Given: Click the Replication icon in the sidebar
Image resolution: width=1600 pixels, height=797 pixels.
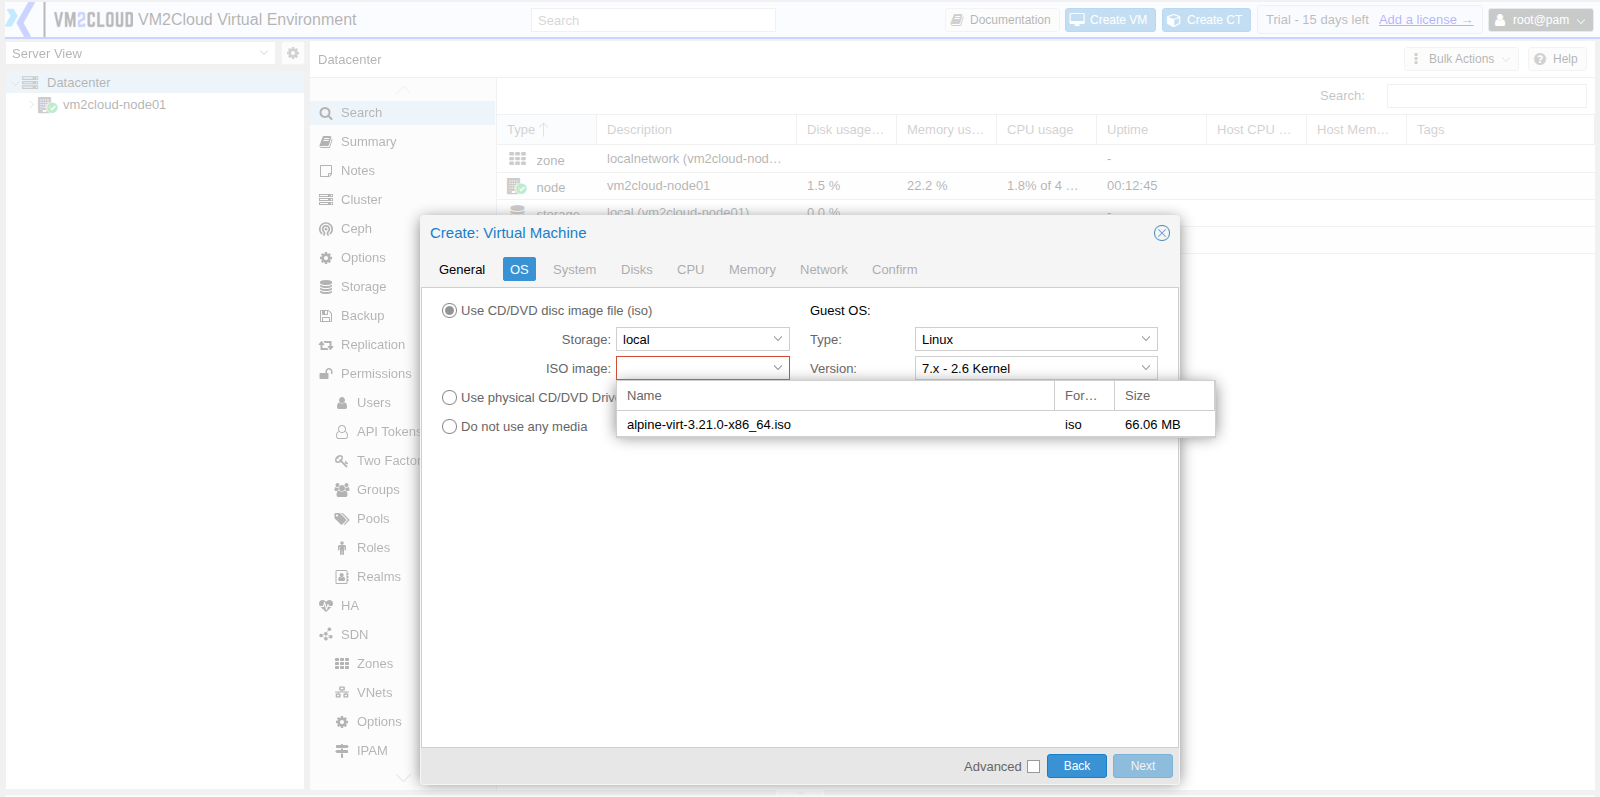Looking at the screenshot, I should tap(326, 345).
